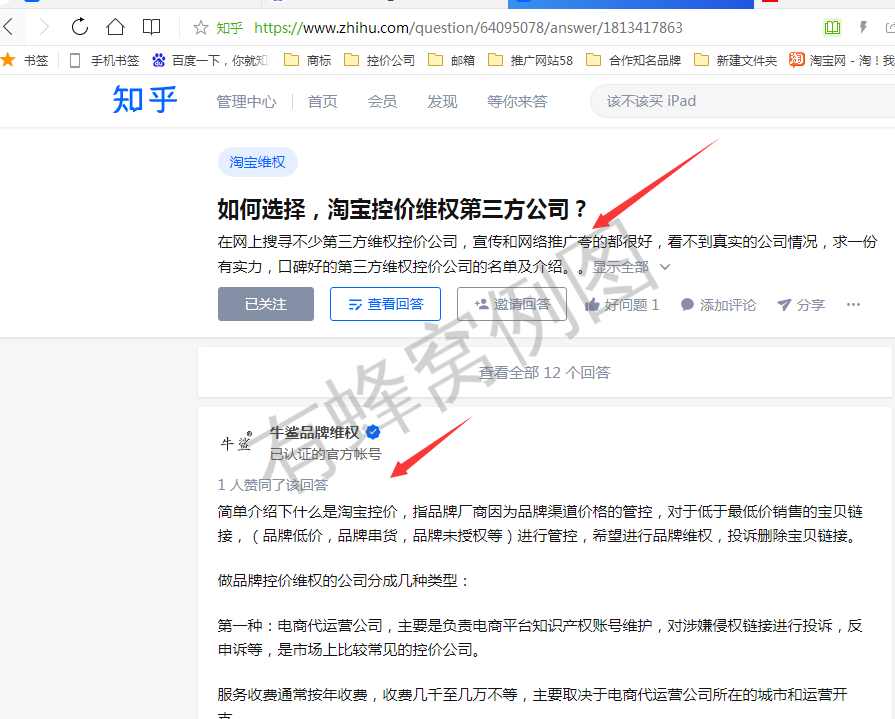The width and height of the screenshot is (895, 719).
Task: Open 等你来答 nav item
Action: tap(517, 102)
